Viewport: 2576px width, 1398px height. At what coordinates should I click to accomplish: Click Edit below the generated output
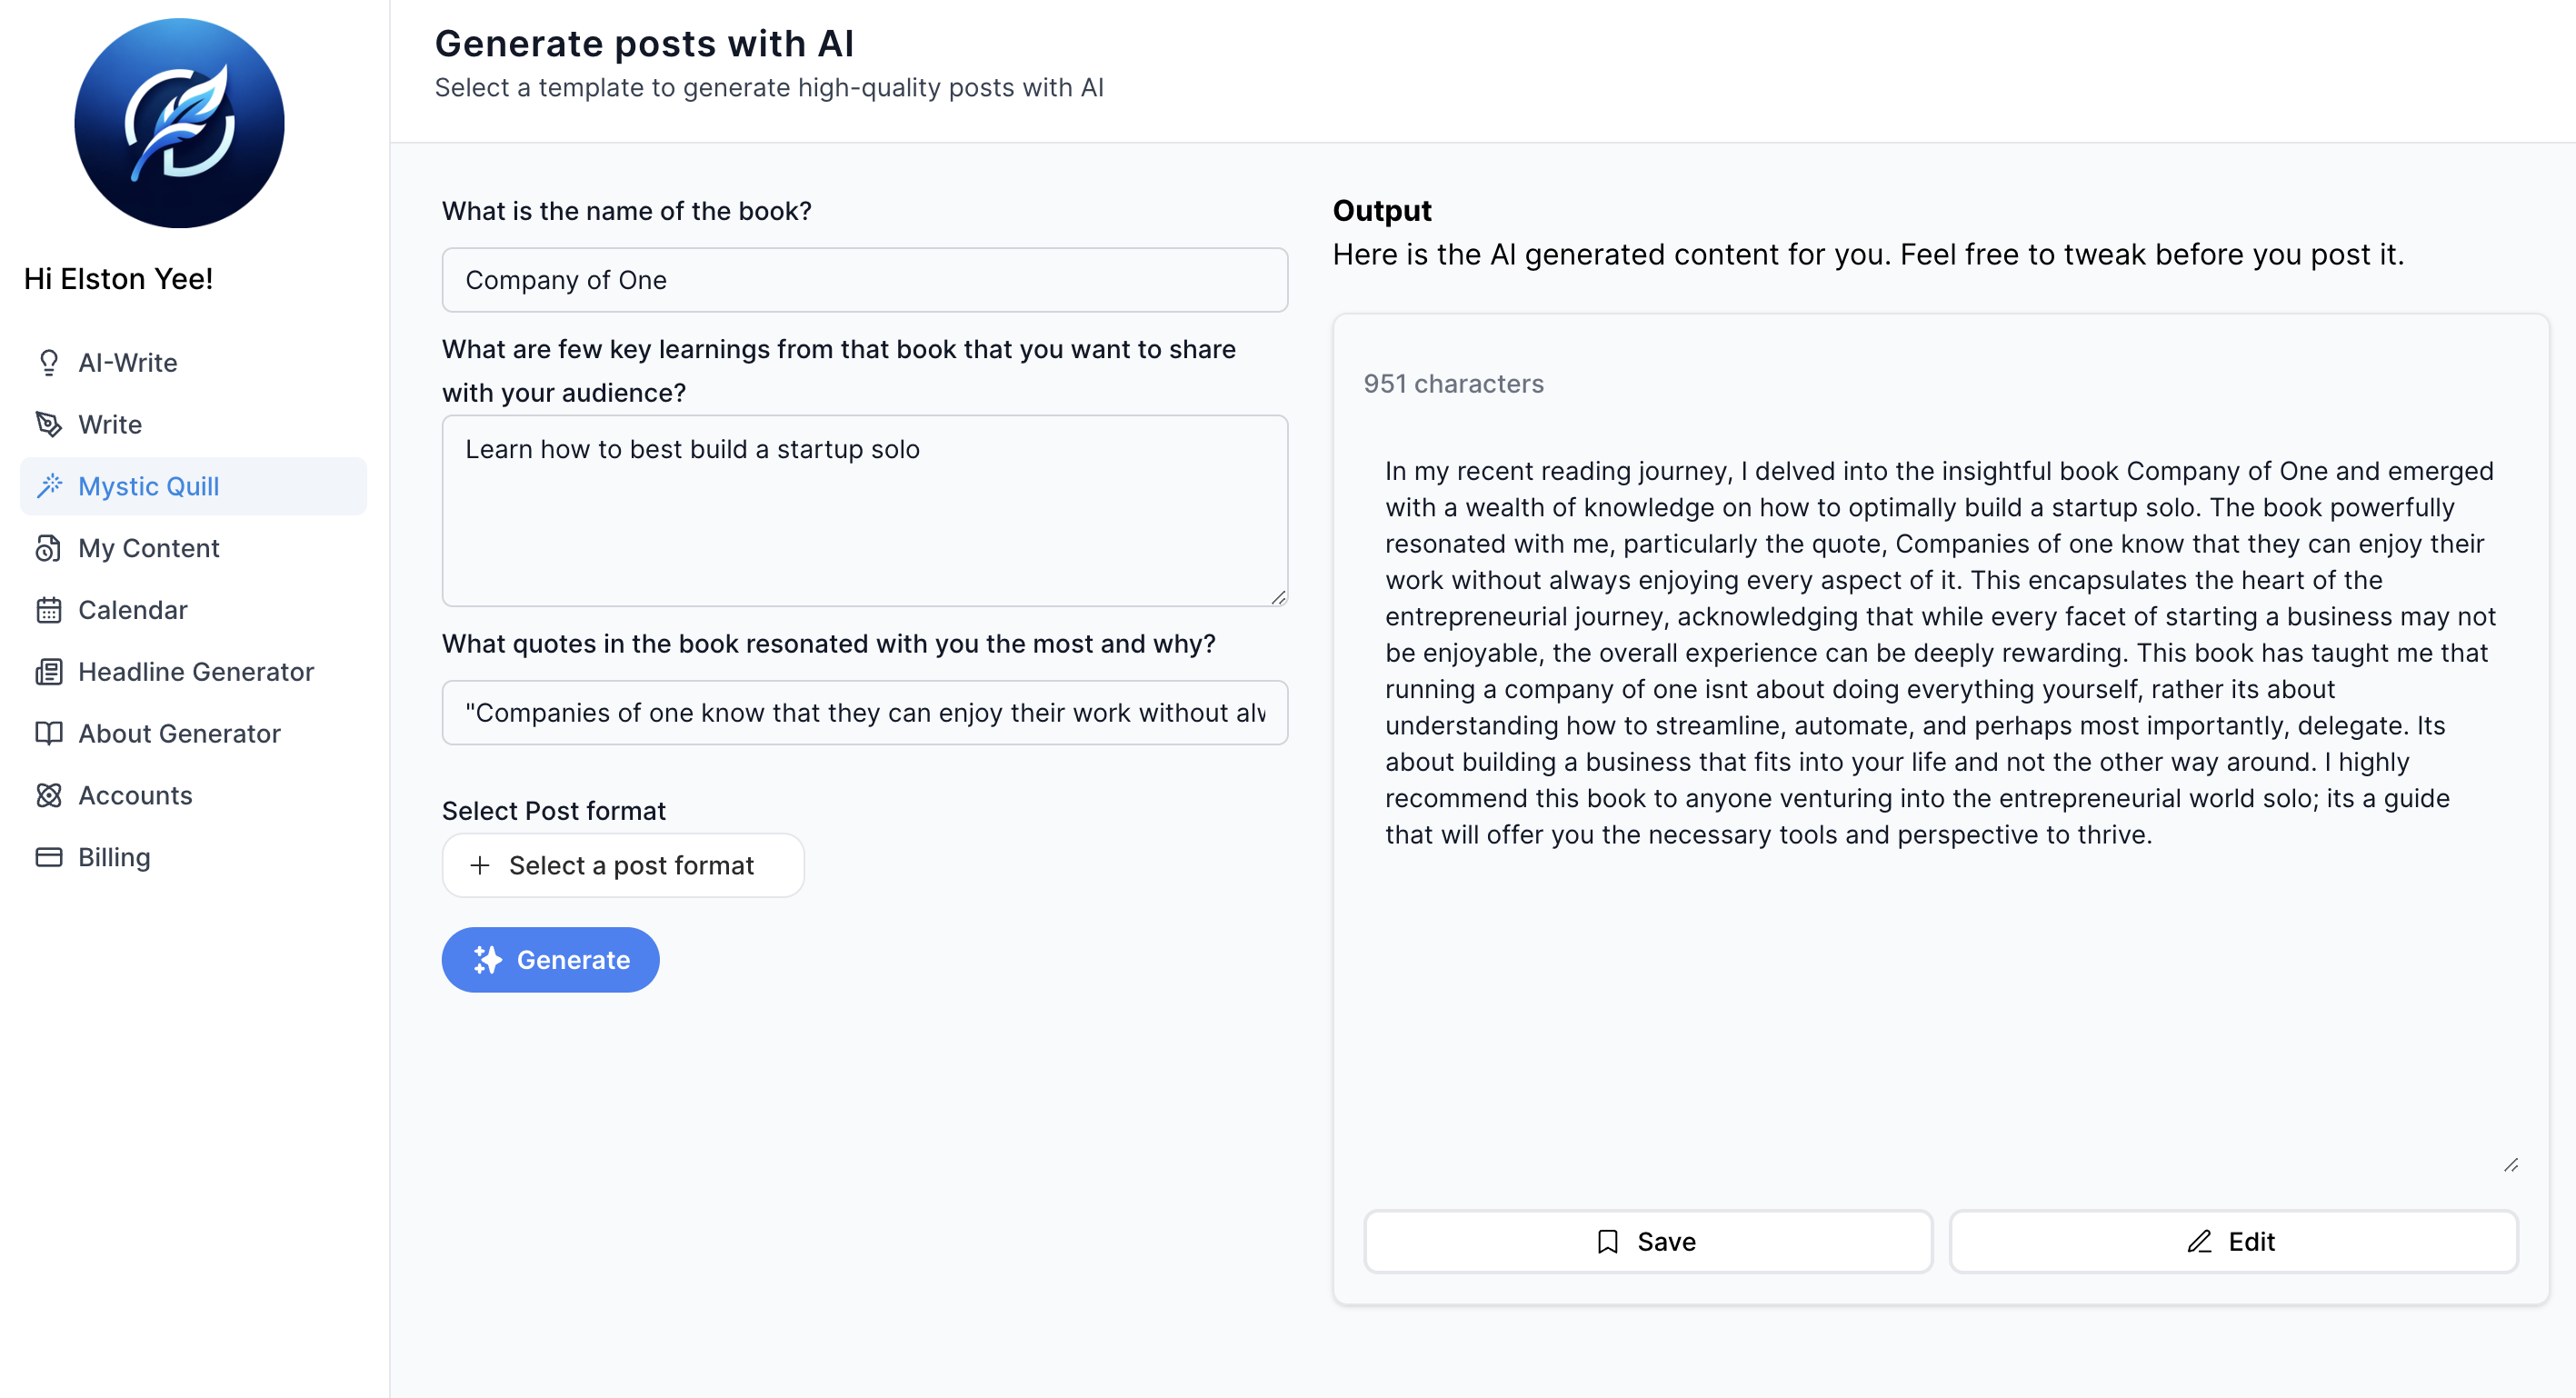(x=2232, y=1242)
